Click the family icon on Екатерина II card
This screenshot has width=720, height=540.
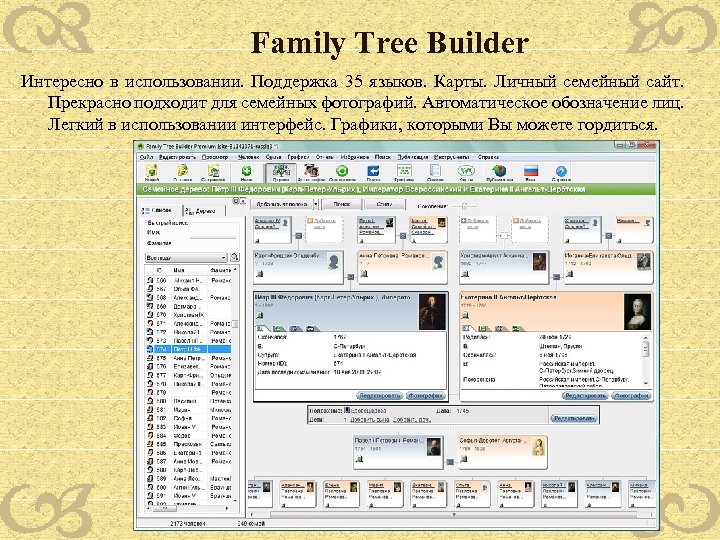point(466,315)
